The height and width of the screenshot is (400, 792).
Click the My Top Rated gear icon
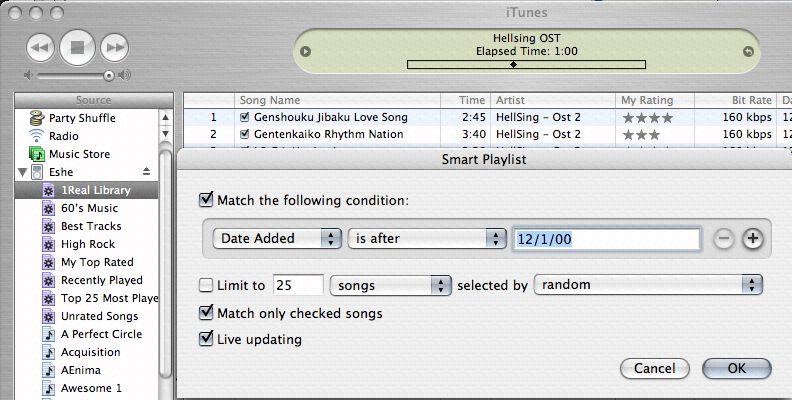click(48, 263)
